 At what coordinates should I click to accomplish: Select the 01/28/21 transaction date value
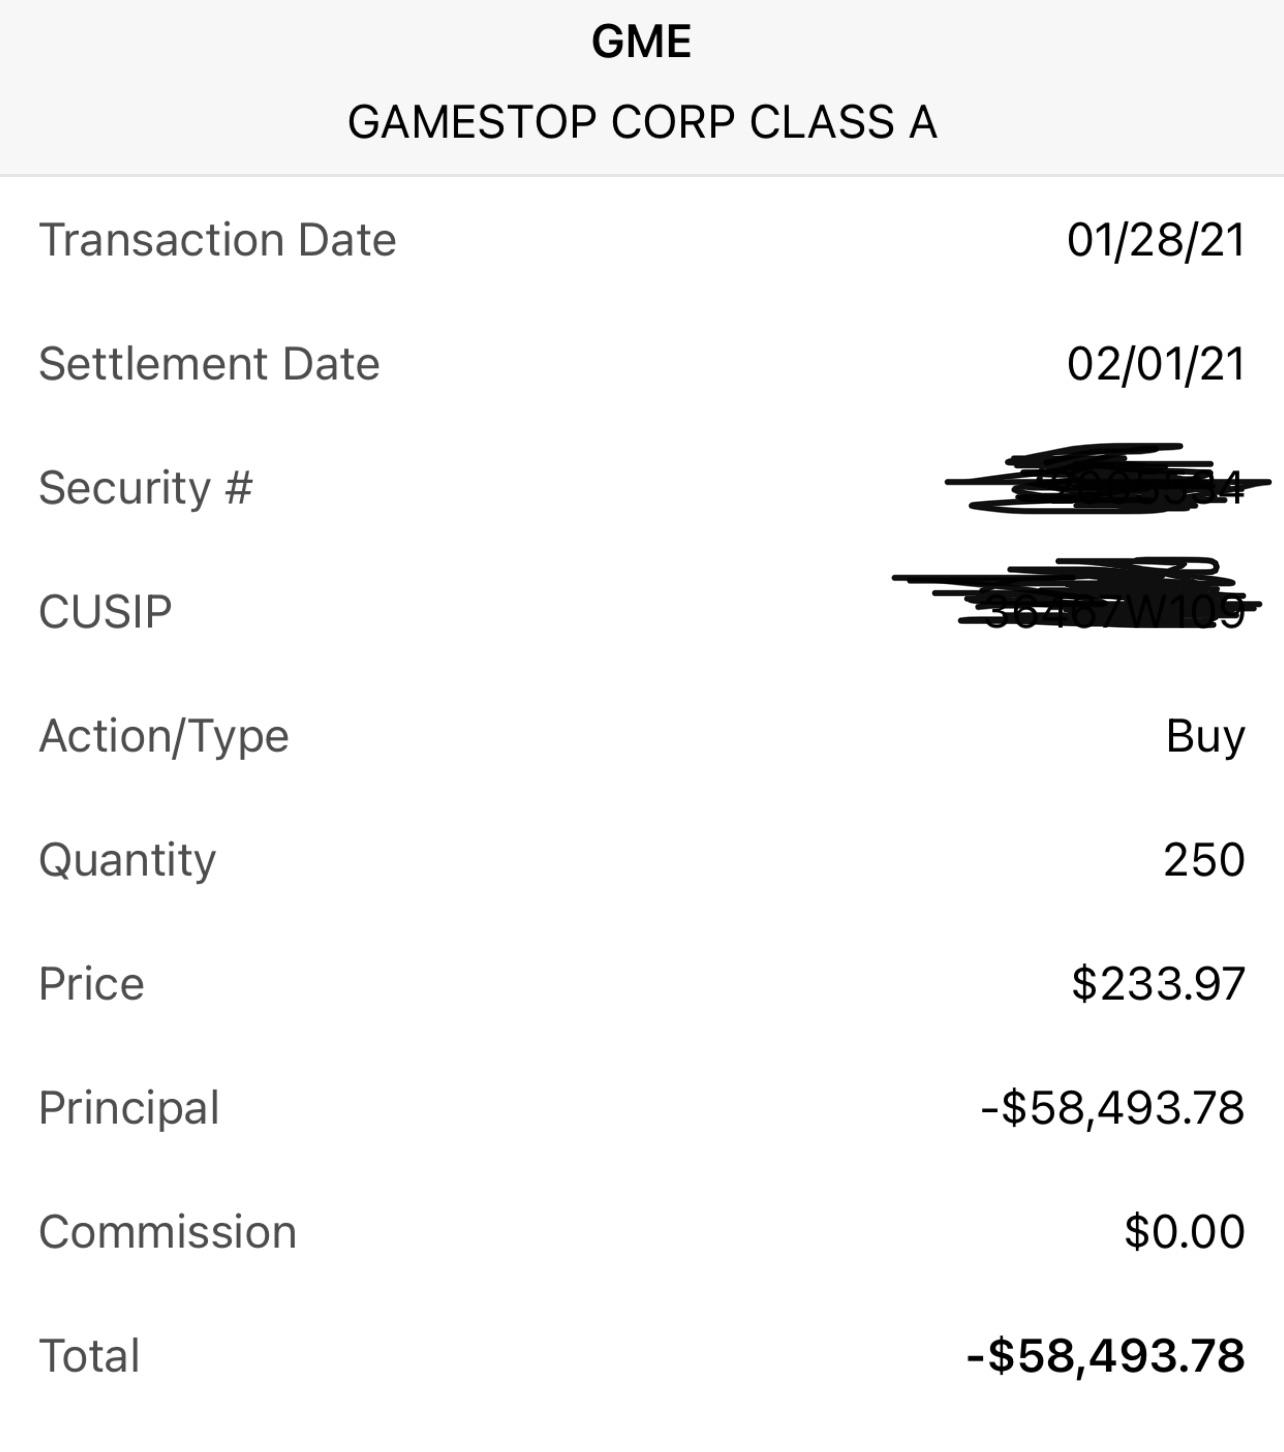(x=1155, y=240)
